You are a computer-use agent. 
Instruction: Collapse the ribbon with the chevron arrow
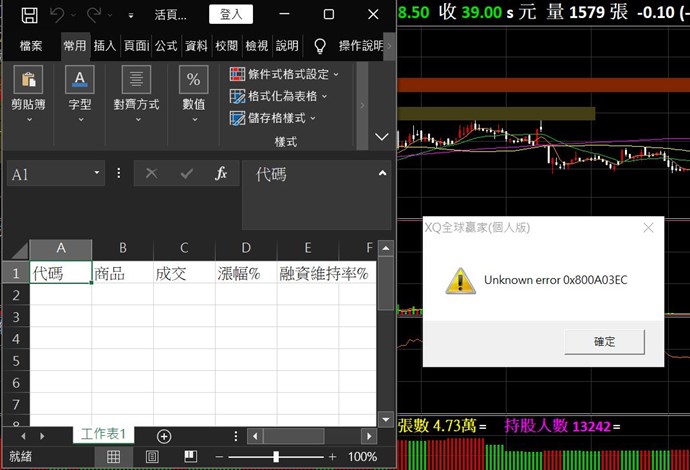tap(382, 137)
